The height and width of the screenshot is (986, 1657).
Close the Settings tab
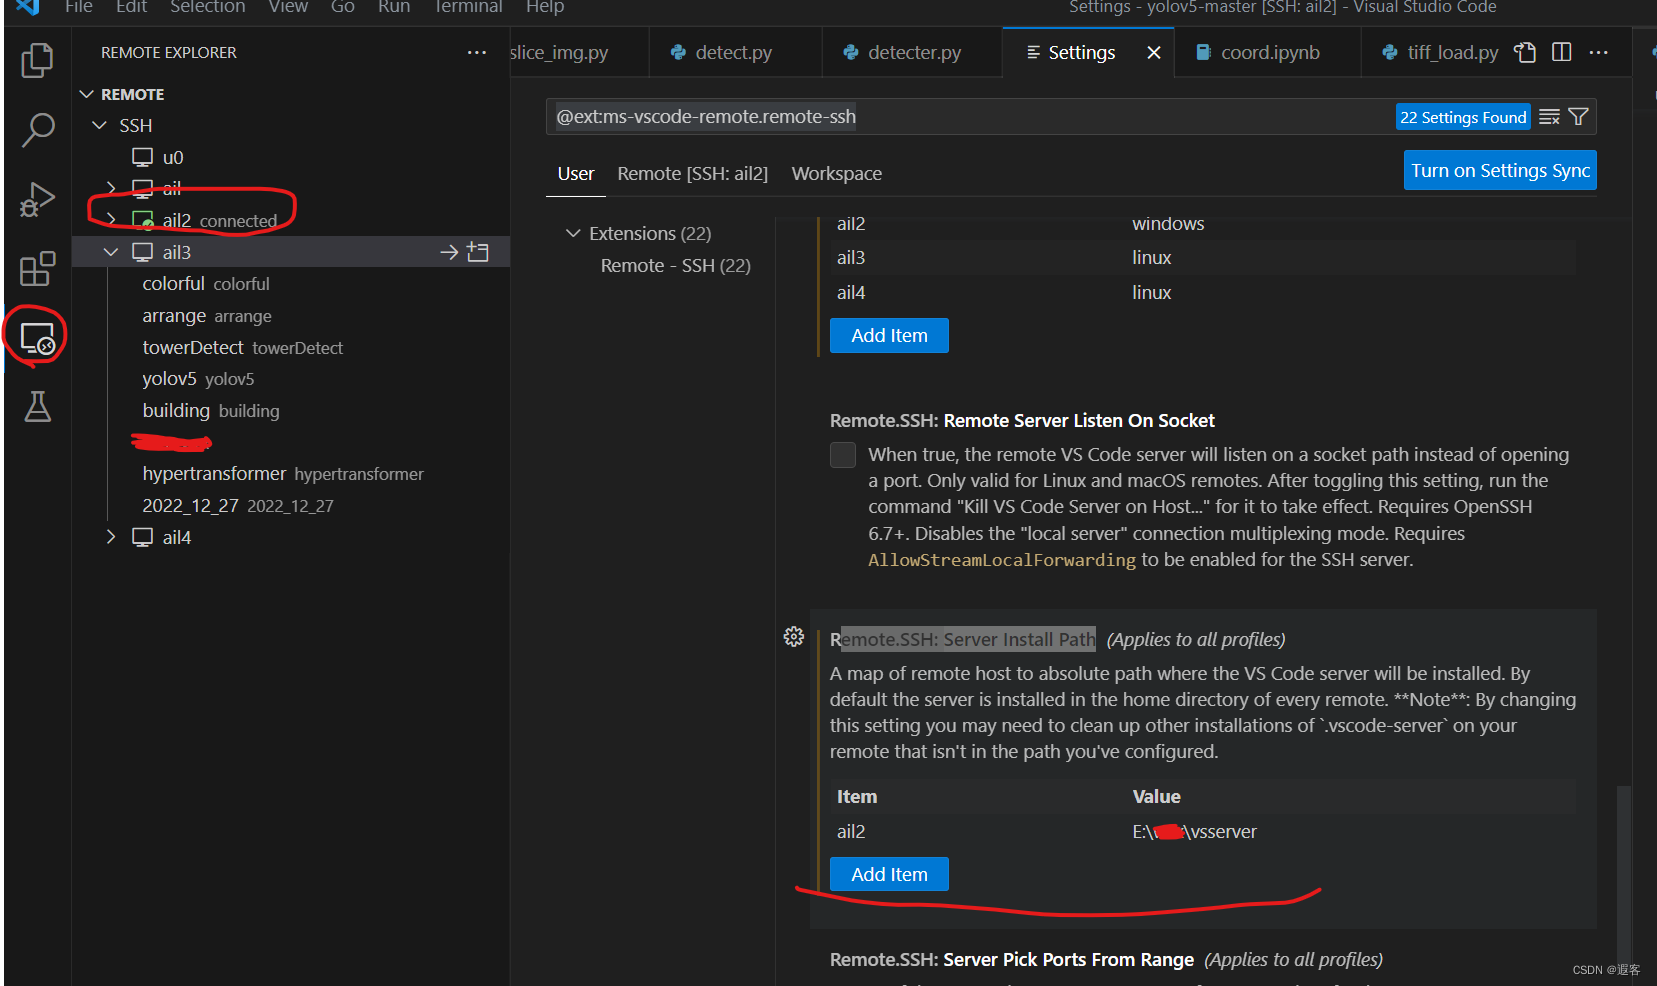(1154, 52)
